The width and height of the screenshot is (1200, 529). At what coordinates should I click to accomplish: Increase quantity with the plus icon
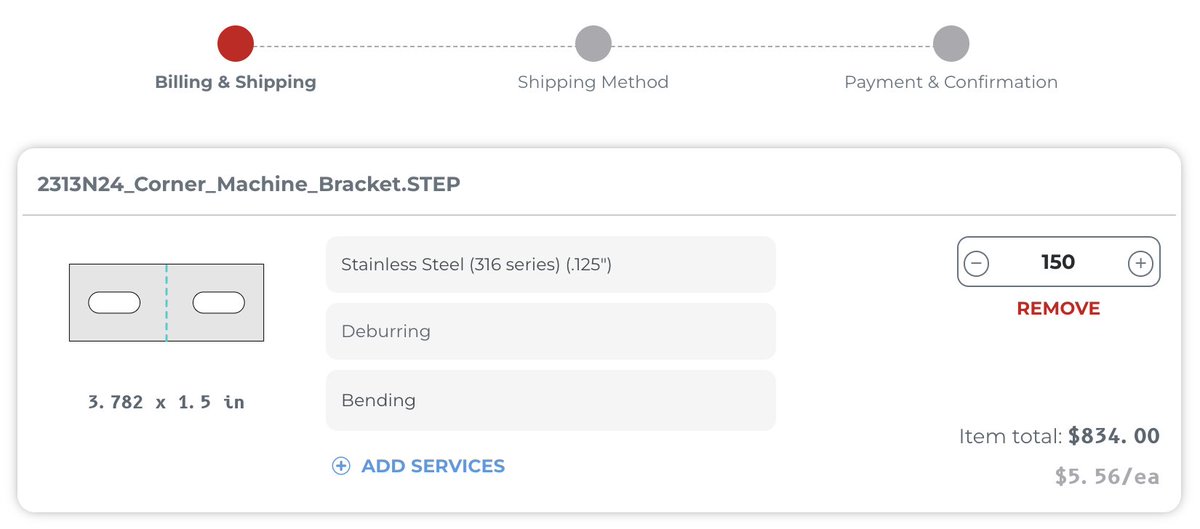coord(1140,263)
